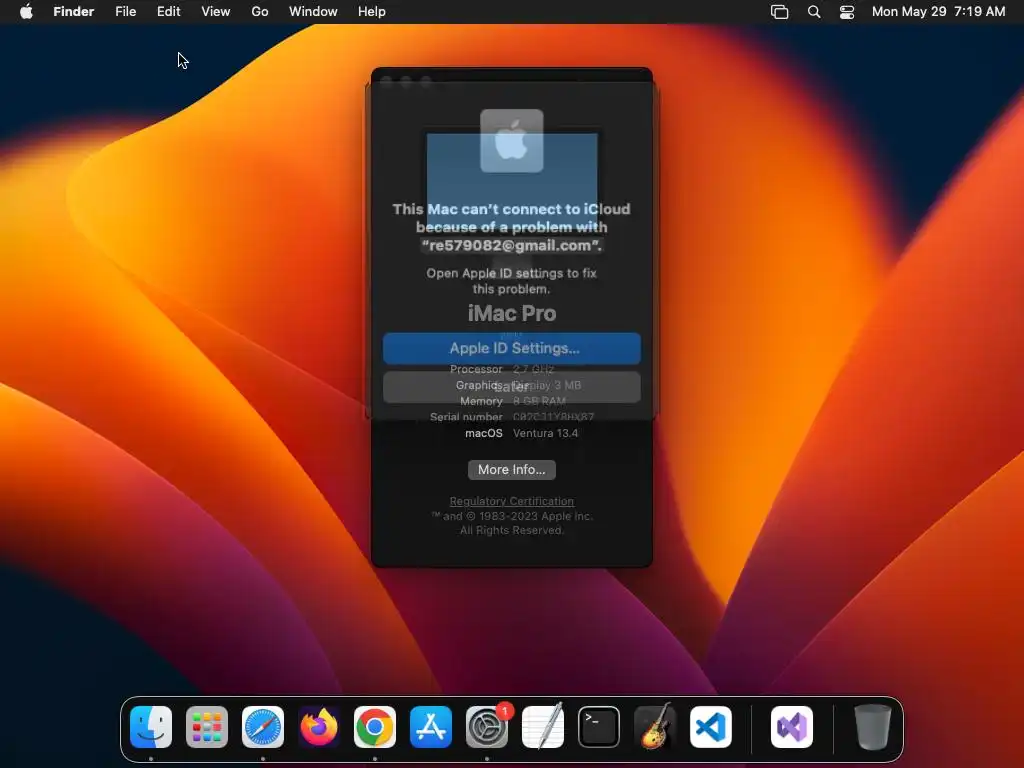
Task: Open the File menu
Action: (x=125, y=11)
